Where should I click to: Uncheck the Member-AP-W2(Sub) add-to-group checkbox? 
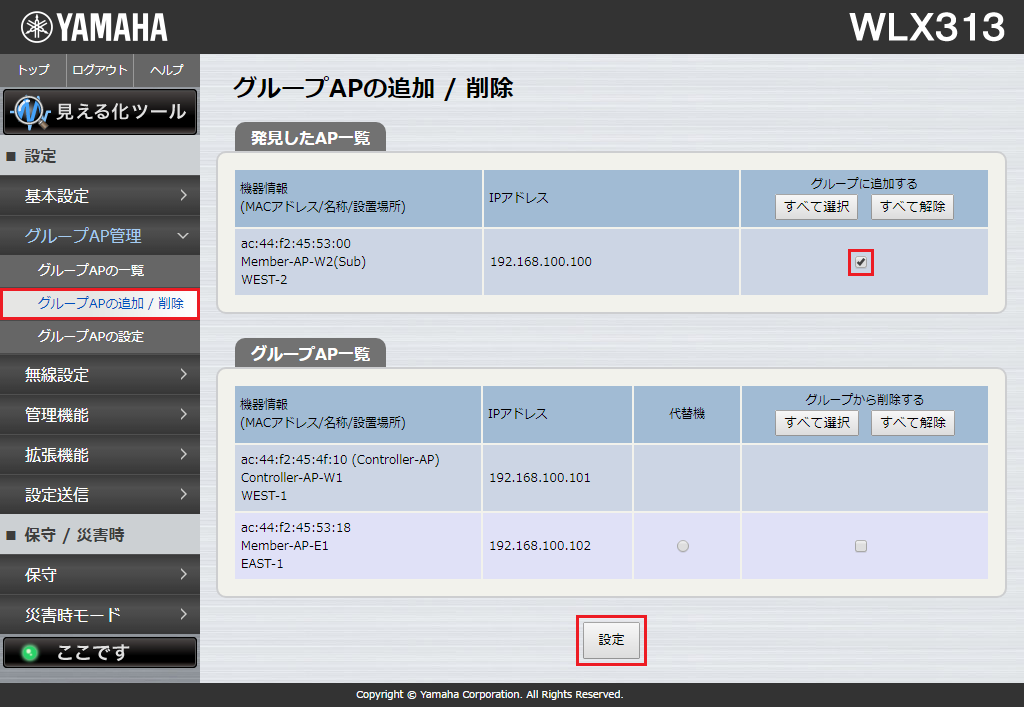861,262
